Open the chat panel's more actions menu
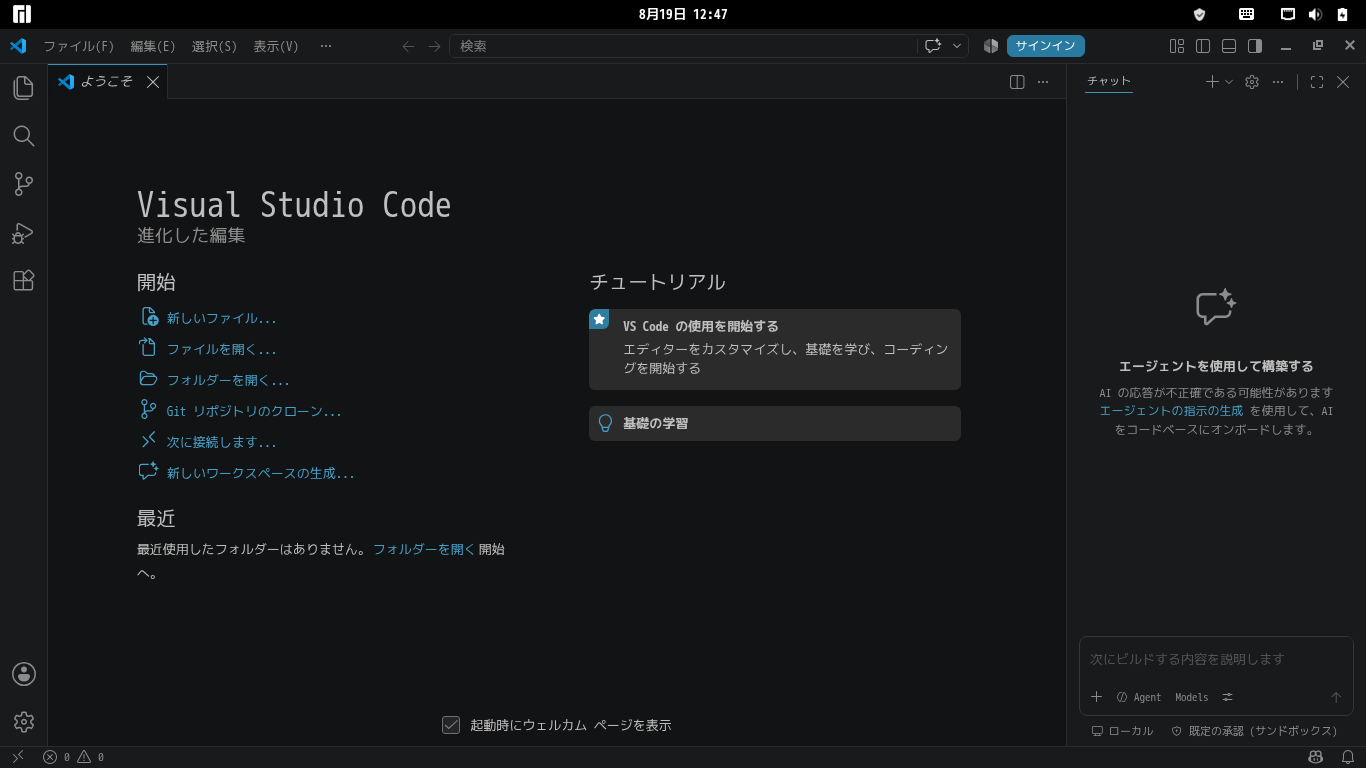The height and width of the screenshot is (768, 1366). coord(1278,82)
